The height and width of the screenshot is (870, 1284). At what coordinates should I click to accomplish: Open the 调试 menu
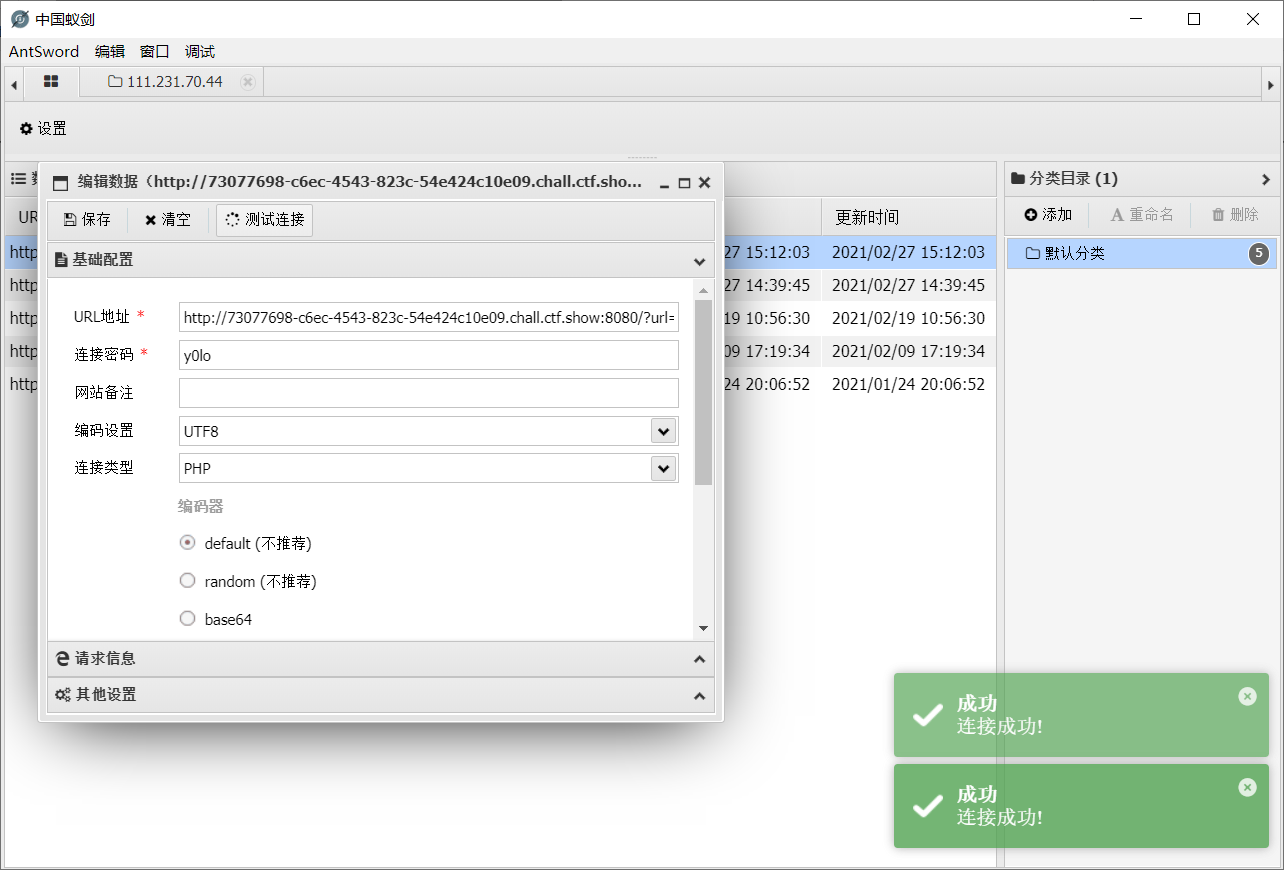[x=200, y=51]
